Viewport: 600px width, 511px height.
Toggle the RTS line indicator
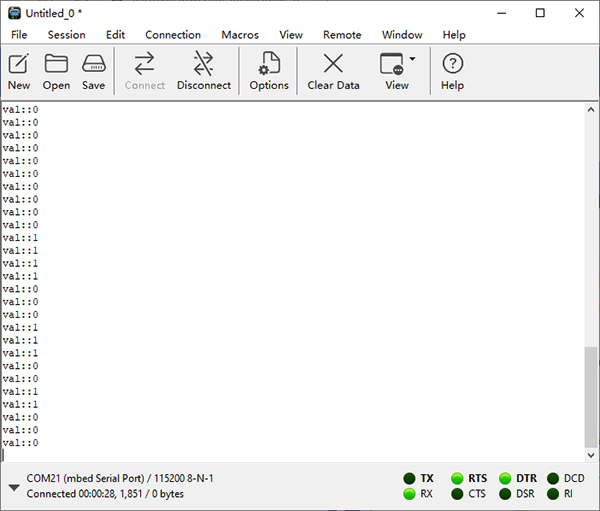click(x=457, y=478)
